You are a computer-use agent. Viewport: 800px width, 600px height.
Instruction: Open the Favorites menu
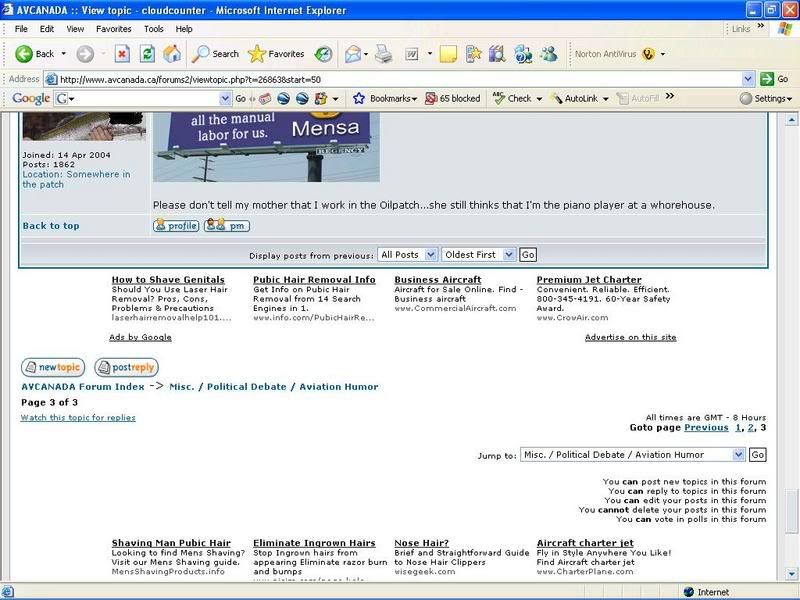pos(113,29)
